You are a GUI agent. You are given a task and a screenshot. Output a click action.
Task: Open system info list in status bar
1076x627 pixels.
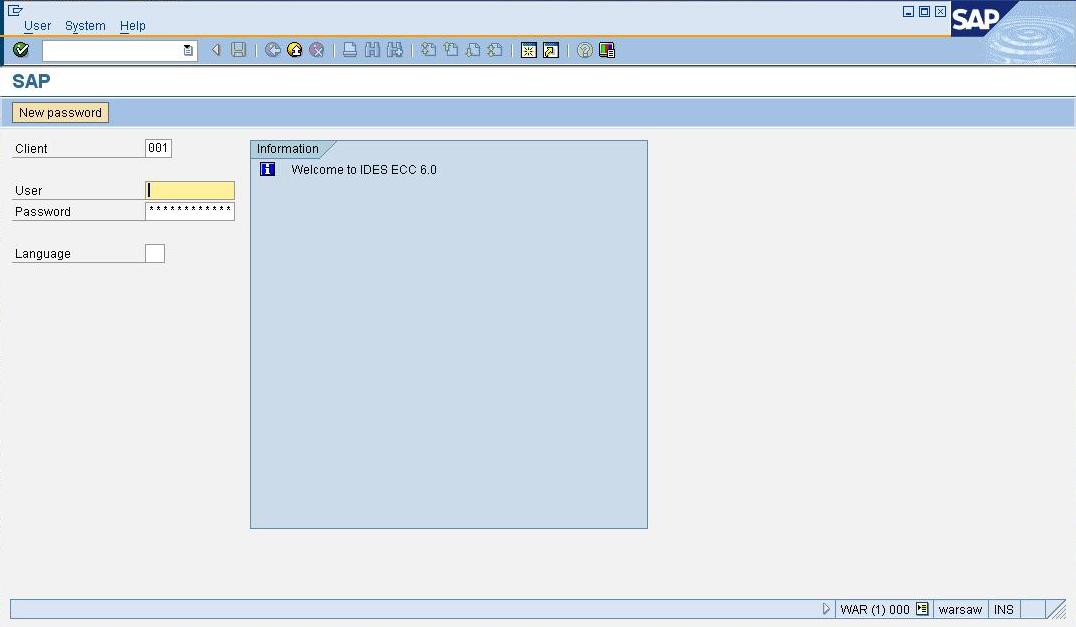(x=922, y=609)
